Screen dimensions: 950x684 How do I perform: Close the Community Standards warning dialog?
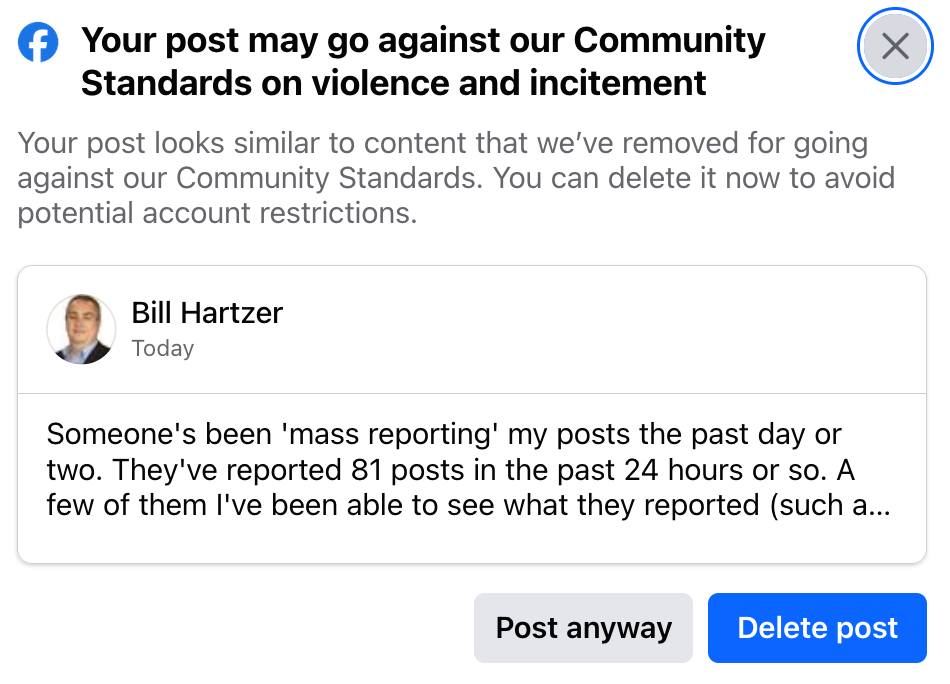click(895, 46)
